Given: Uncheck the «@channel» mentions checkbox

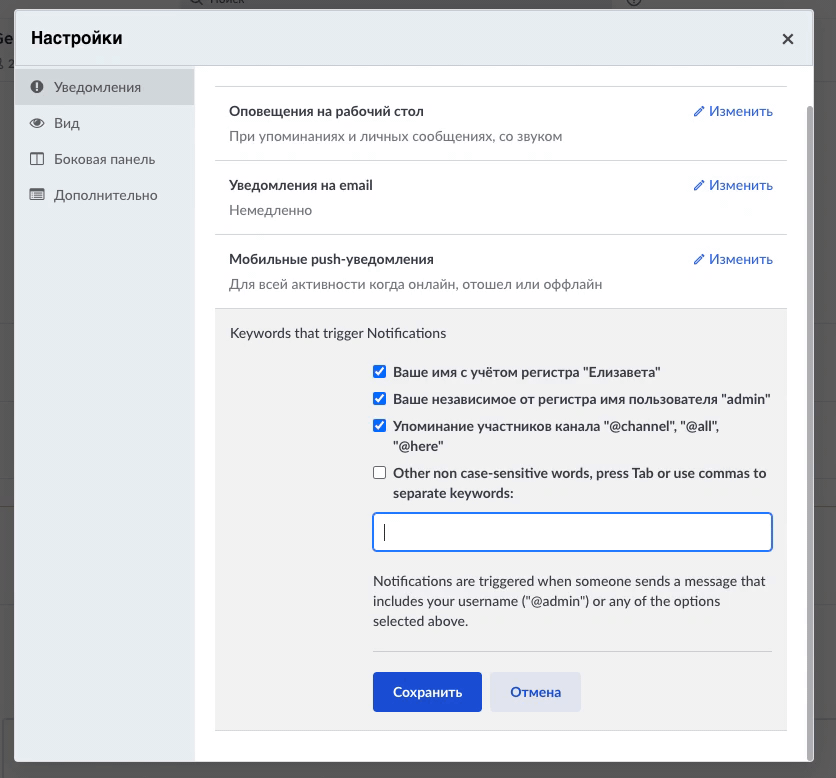Looking at the screenshot, I should click(x=379, y=425).
